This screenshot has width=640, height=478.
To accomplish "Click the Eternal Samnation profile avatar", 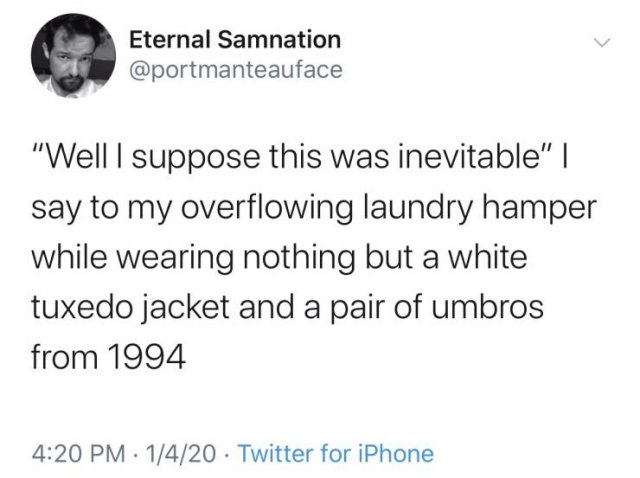I will 73,56.
